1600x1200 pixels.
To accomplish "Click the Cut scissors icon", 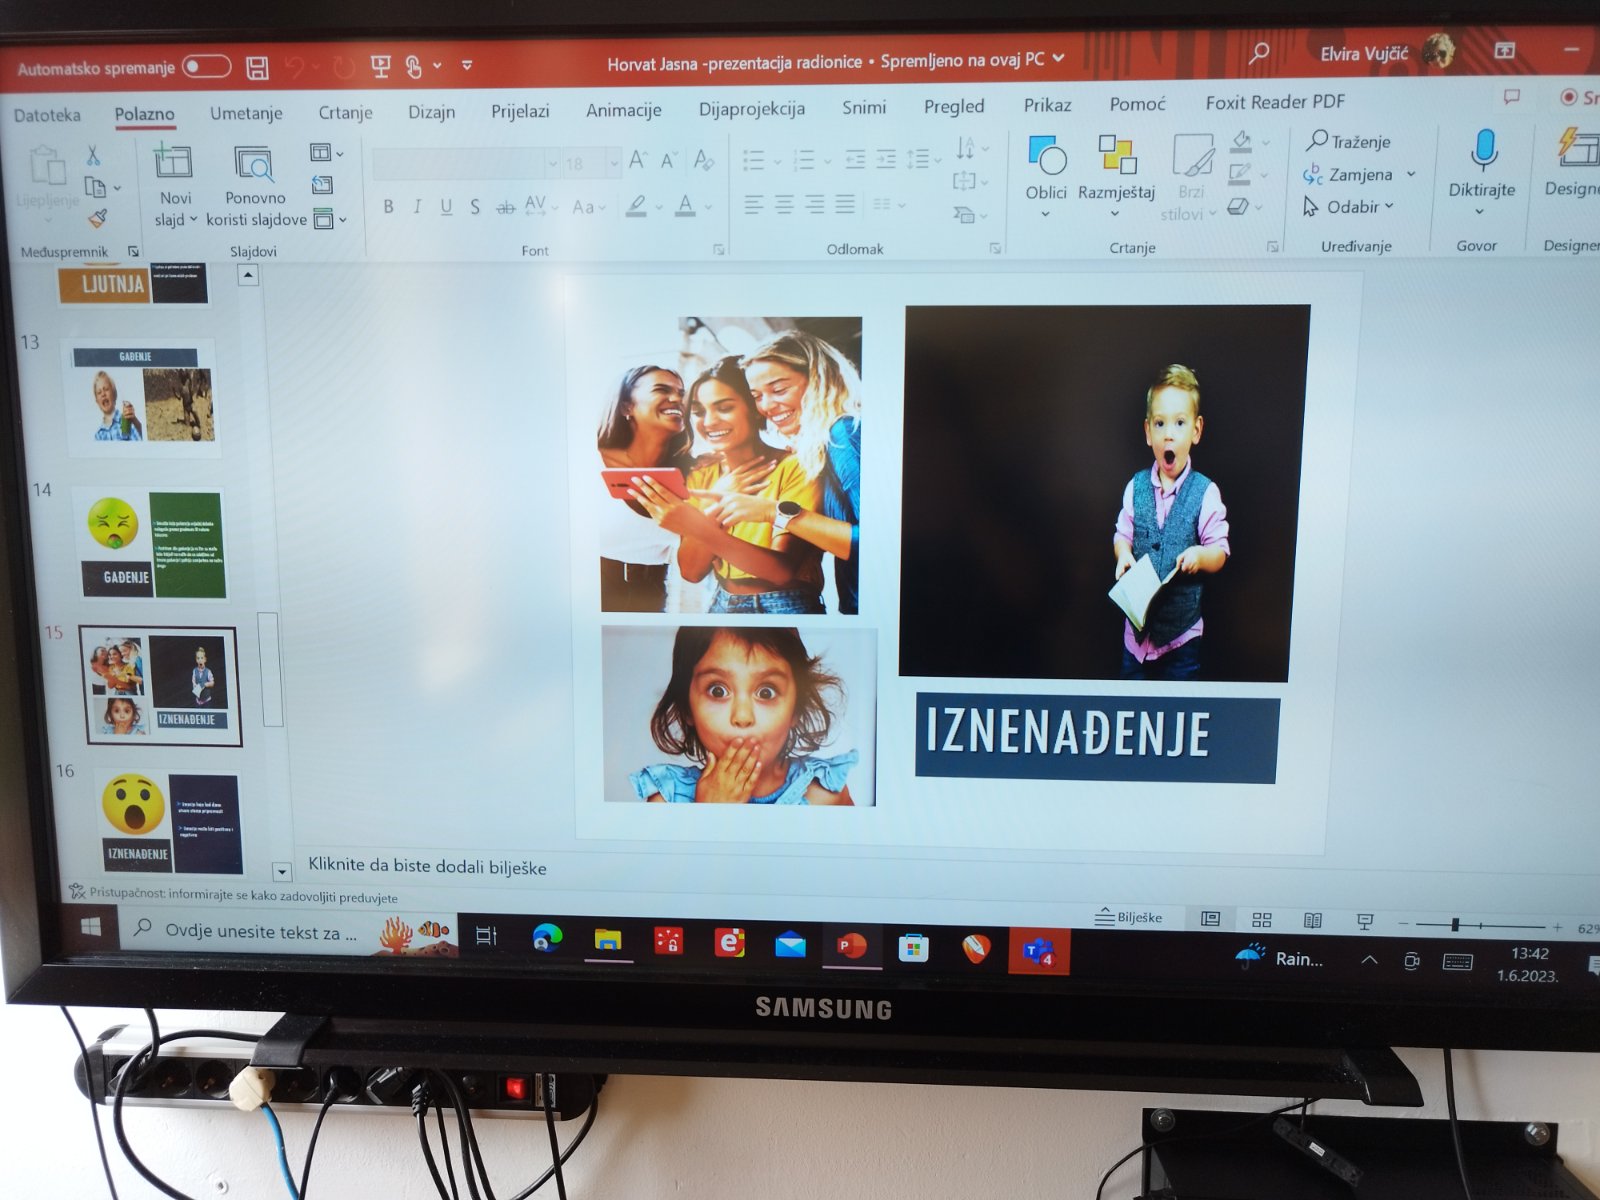I will coord(93,155).
